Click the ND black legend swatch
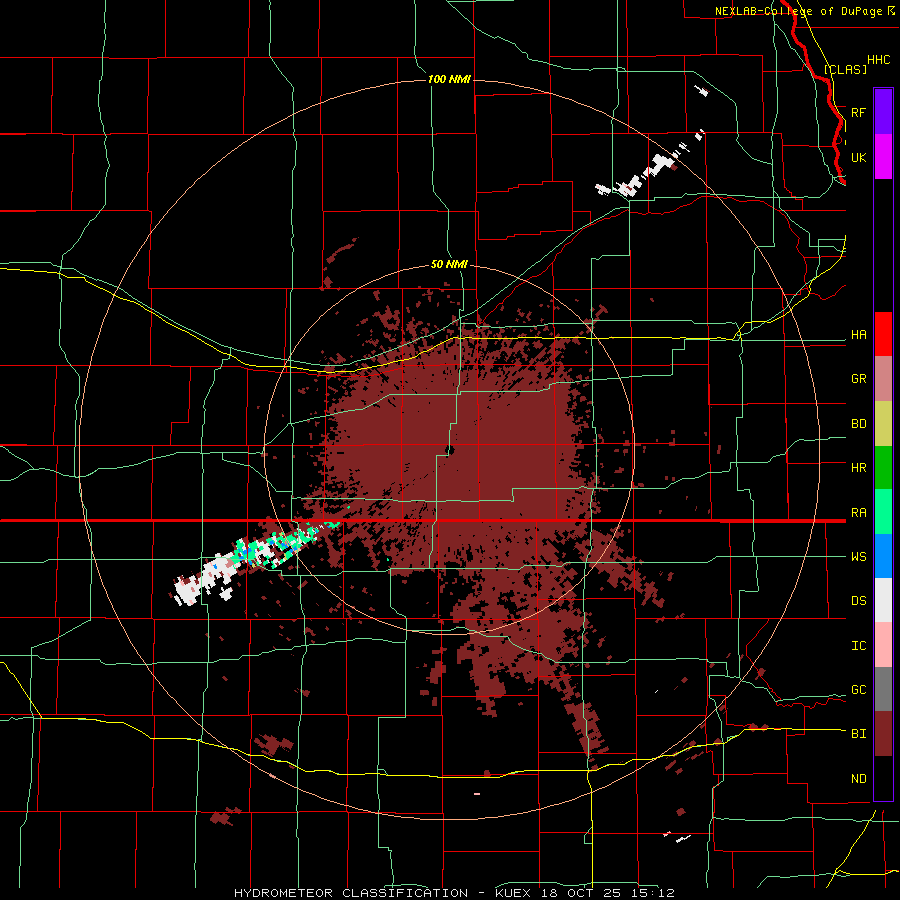The width and height of the screenshot is (900, 900). pos(883,778)
